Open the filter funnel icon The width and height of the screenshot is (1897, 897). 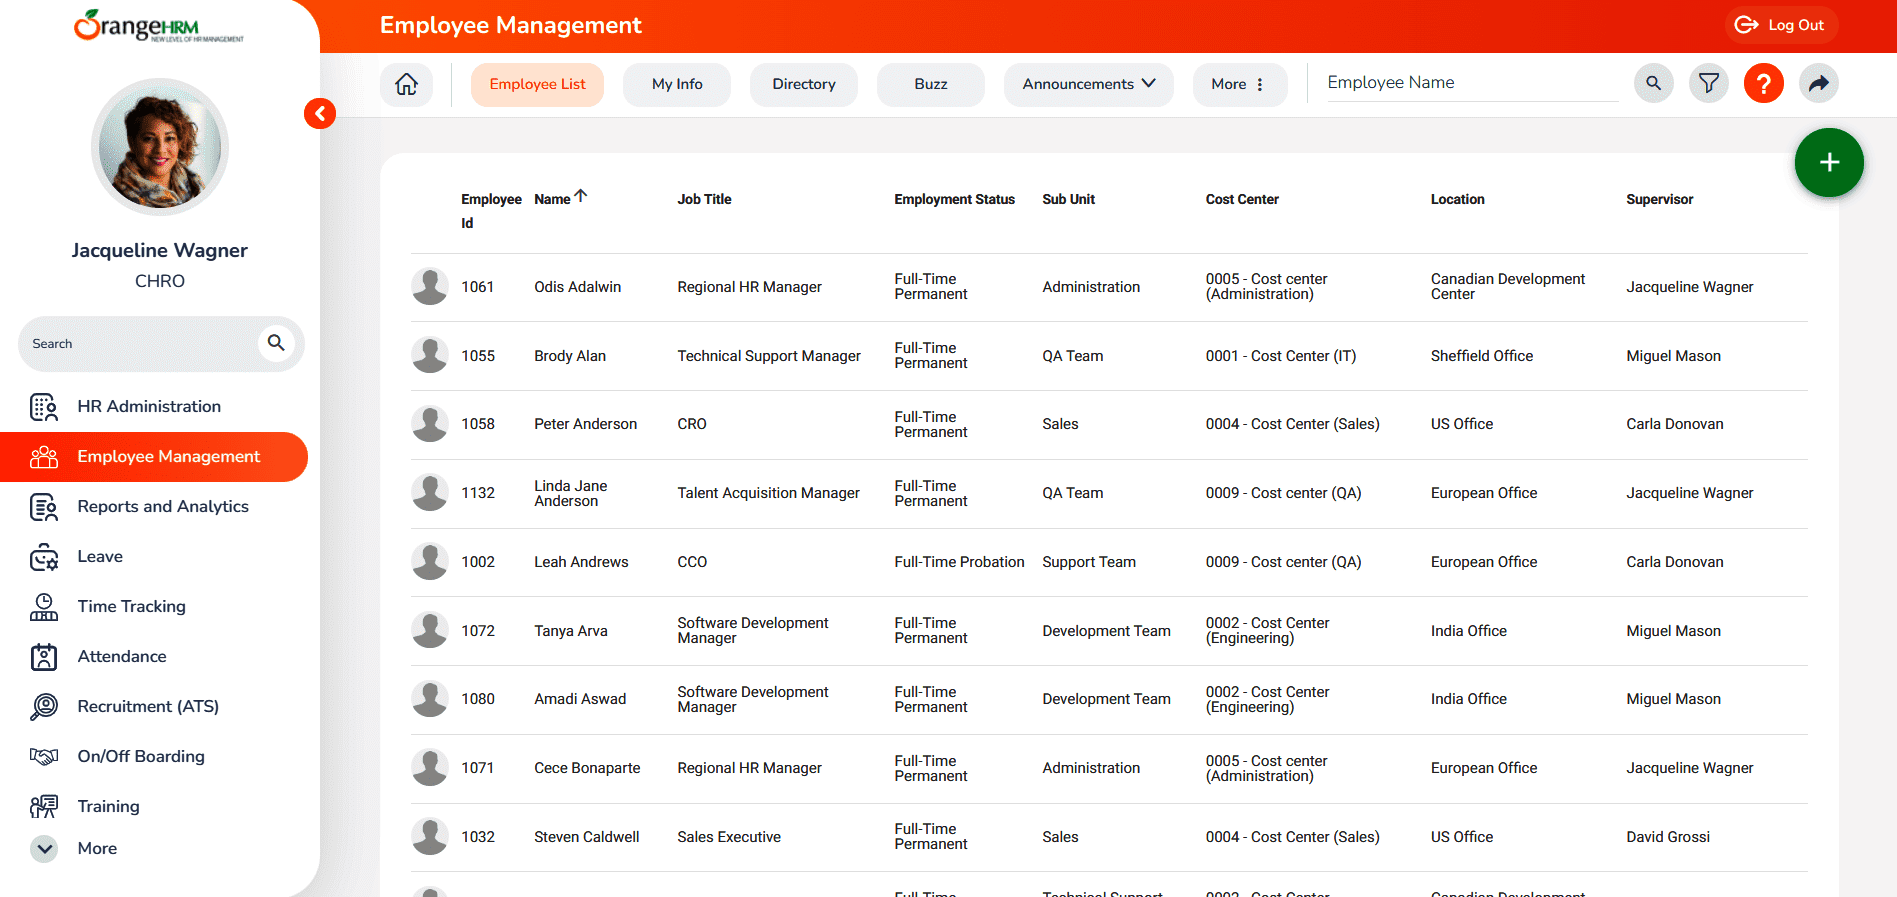[x=1708, y=83]
